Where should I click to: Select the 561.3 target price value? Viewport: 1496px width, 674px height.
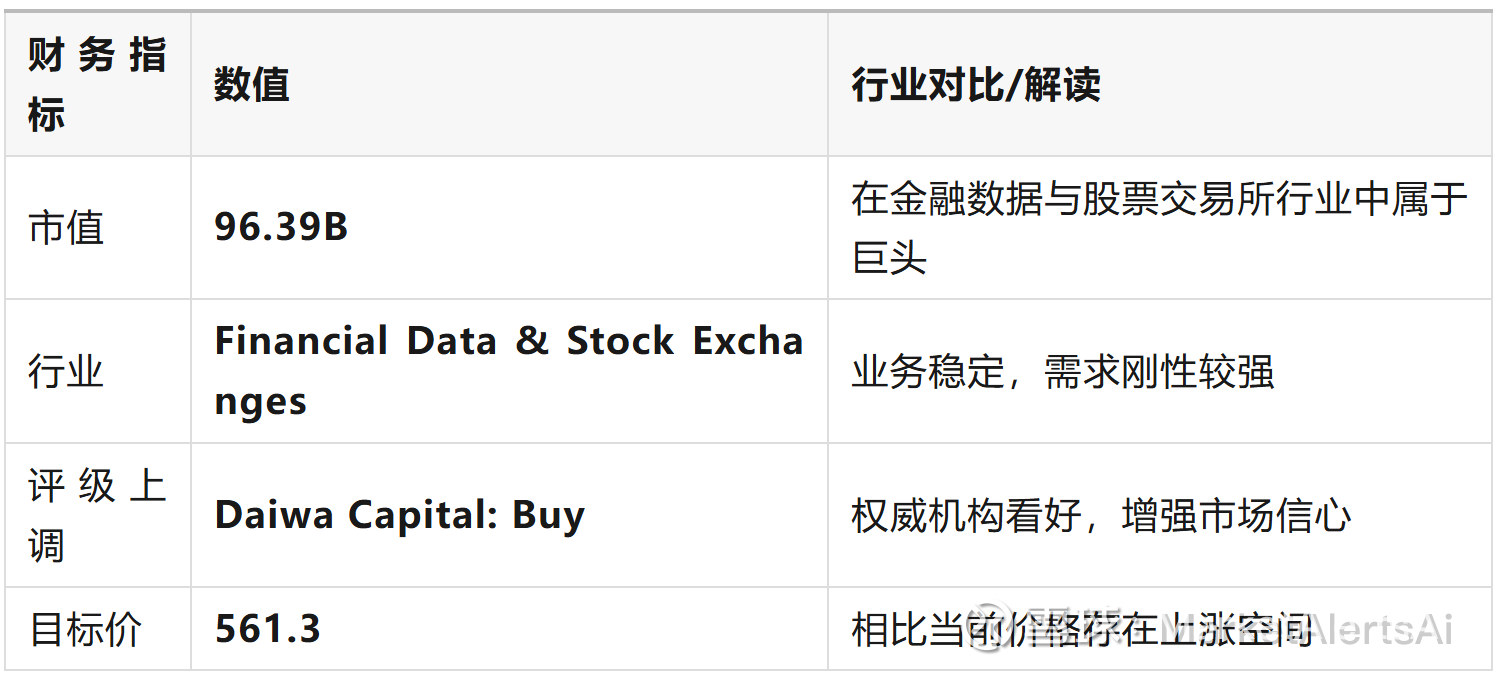click(x=268, y=630)
